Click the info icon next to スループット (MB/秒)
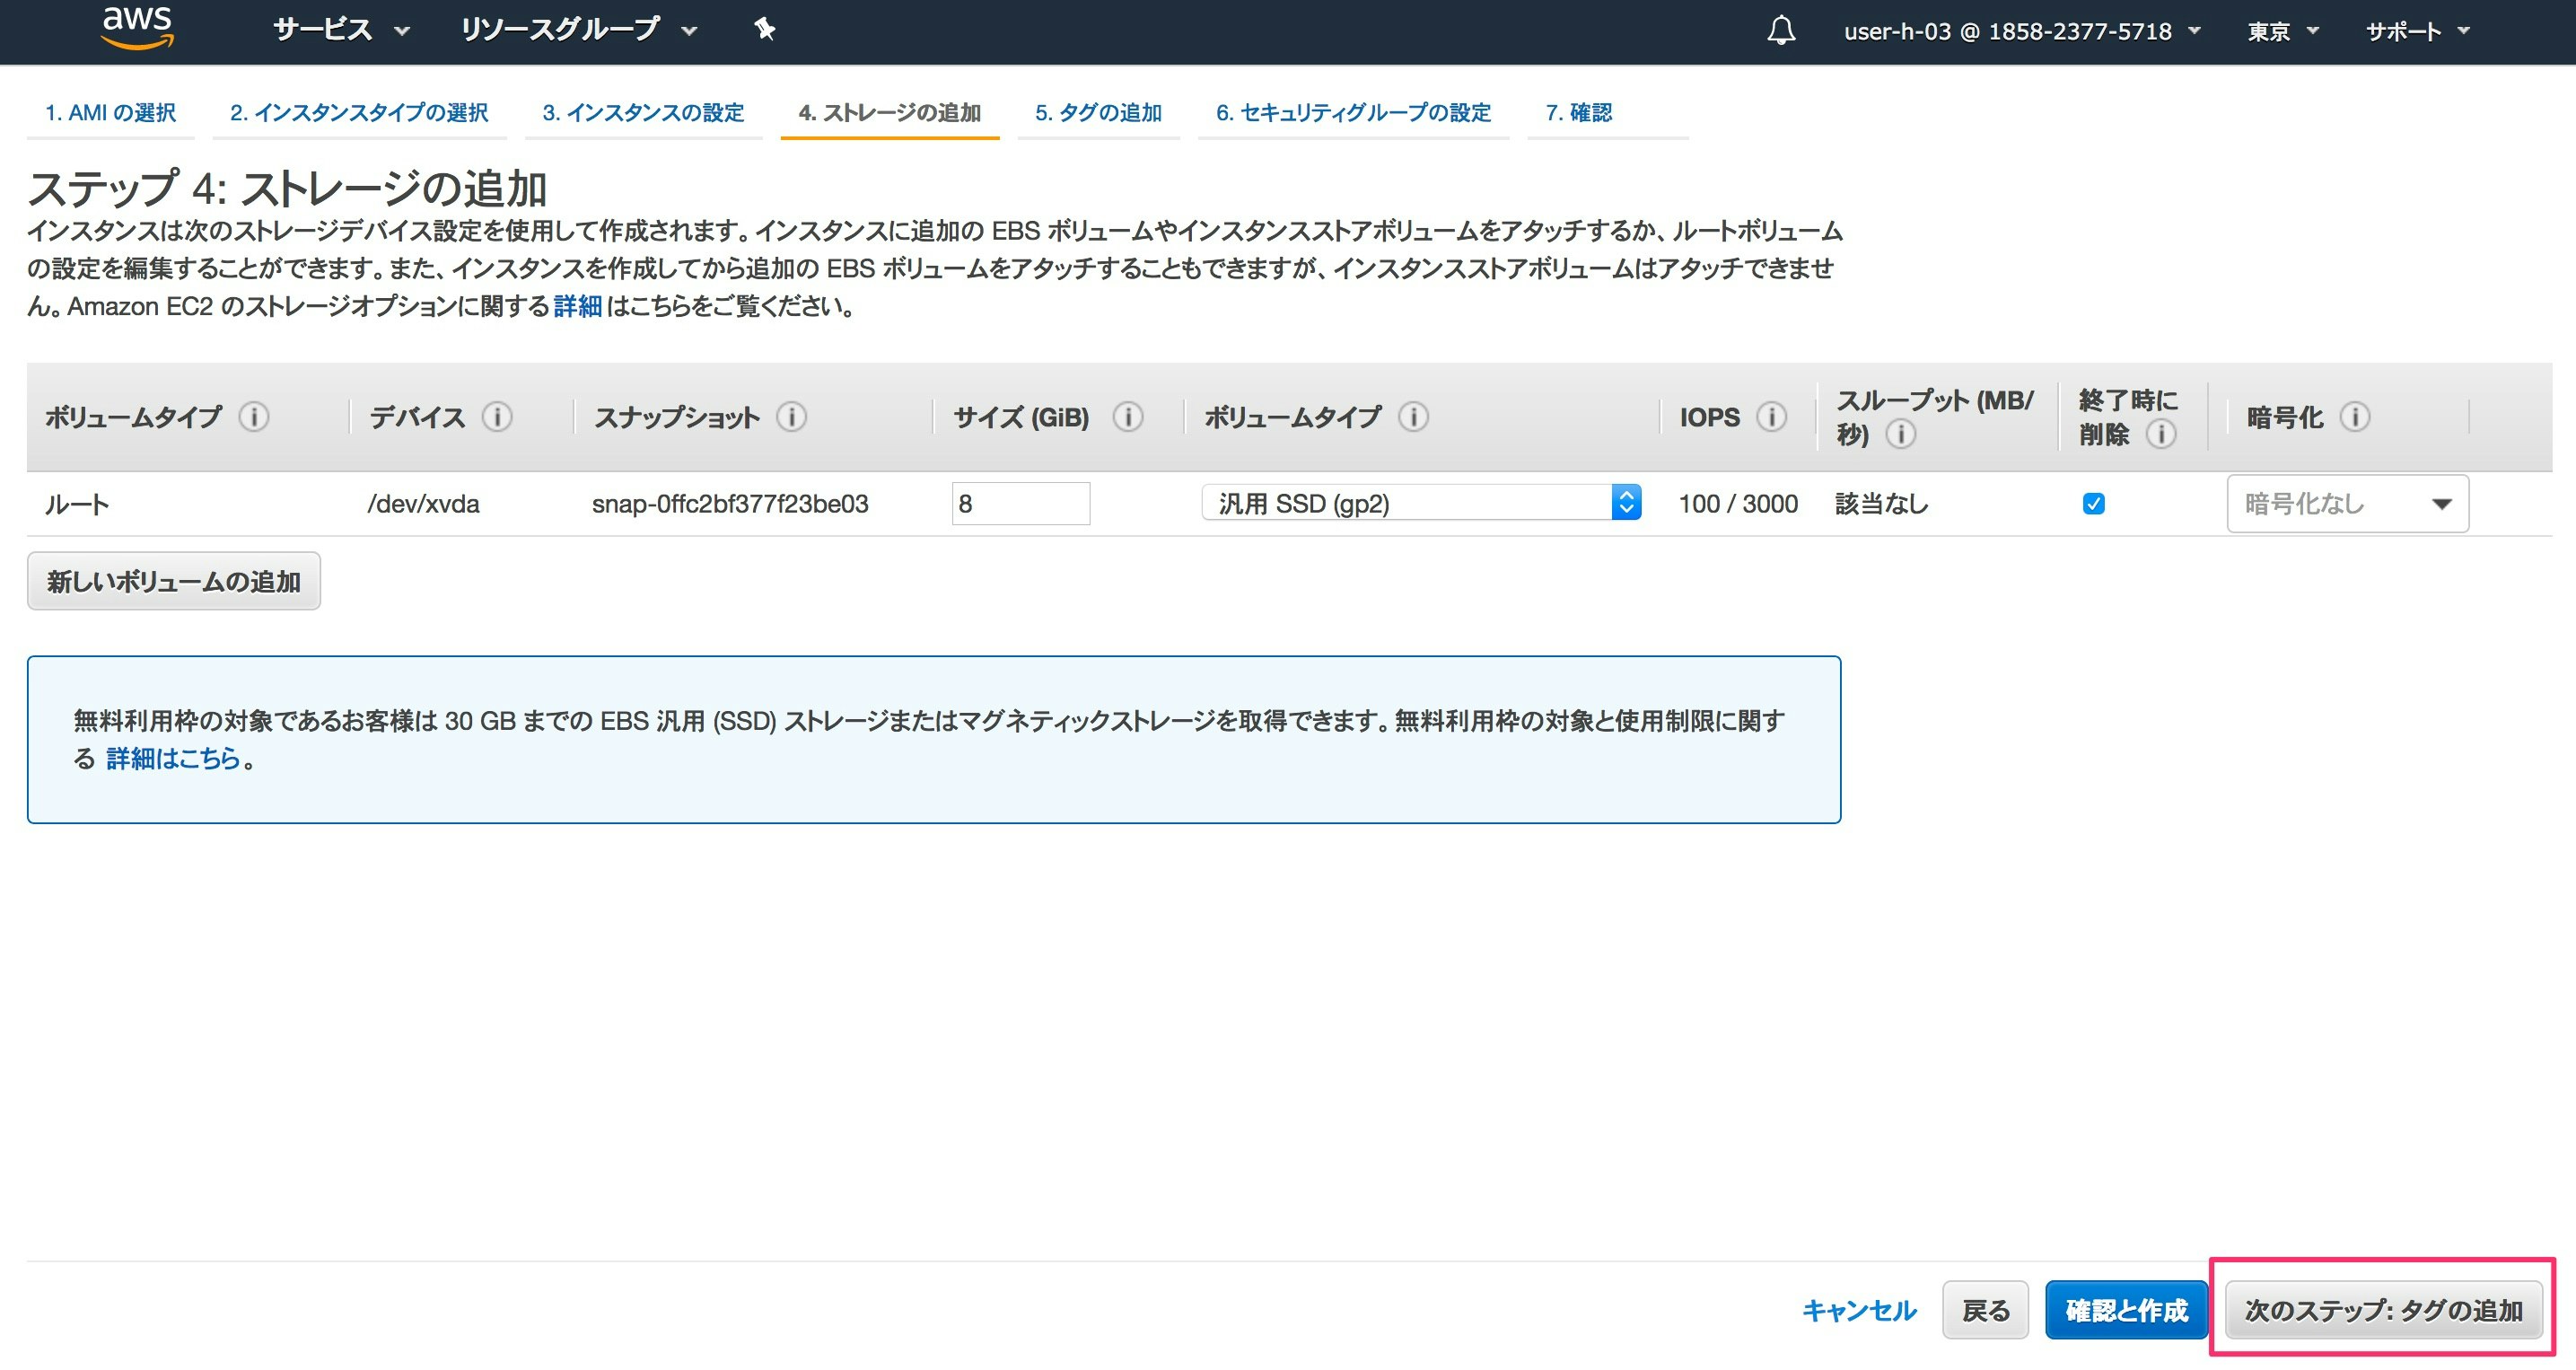The width and height of the screenshot is (2576, 1370). [1901, 435]
